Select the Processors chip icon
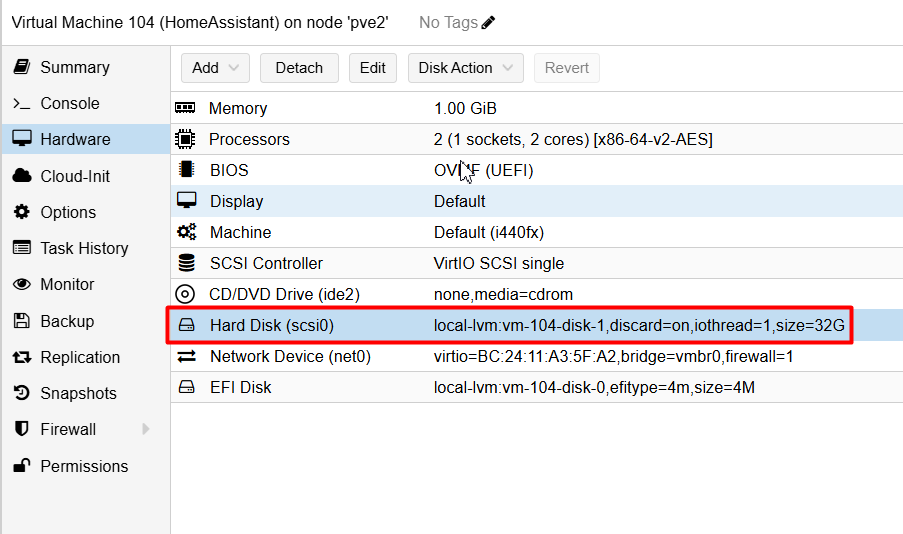Viewport: 903px width, 534px height. (185, 139)
